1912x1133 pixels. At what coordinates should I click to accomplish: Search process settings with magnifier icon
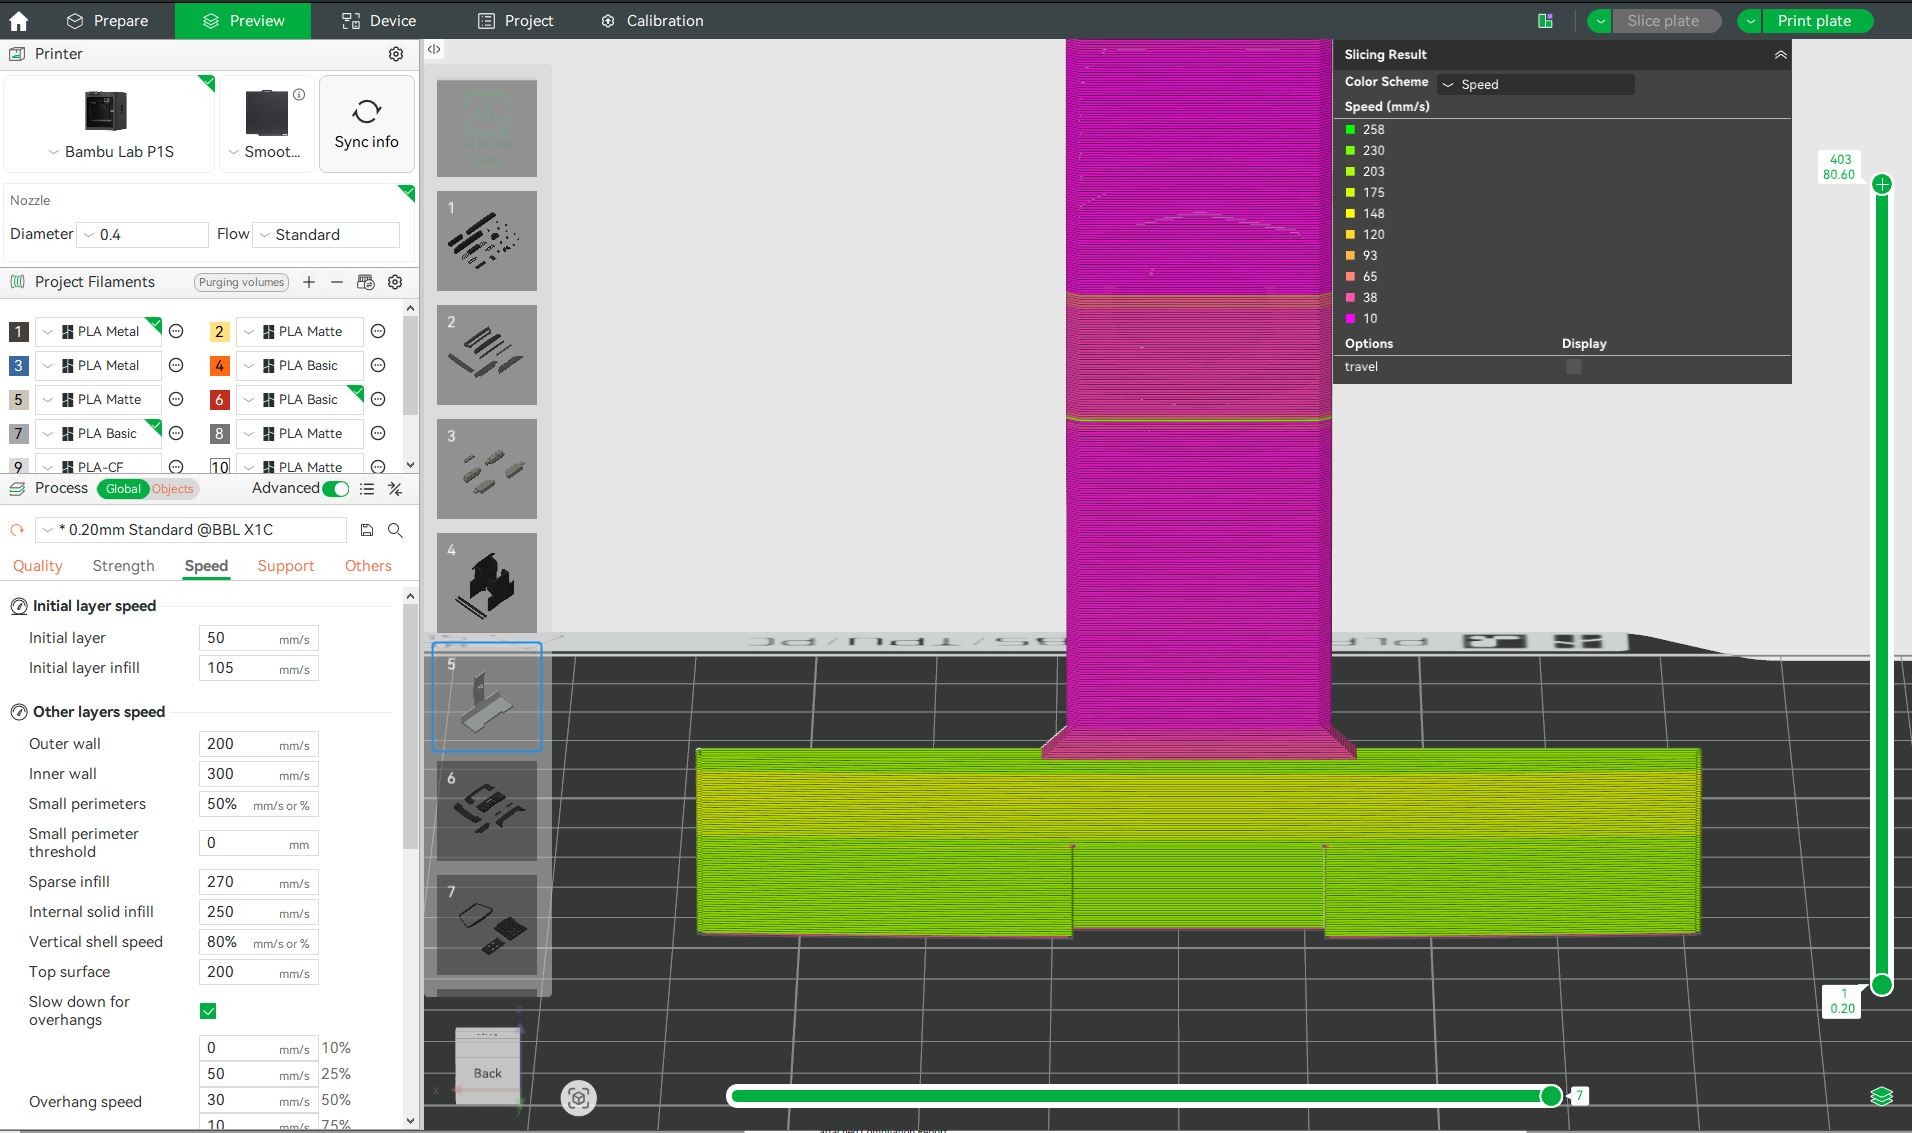[395, 530]
